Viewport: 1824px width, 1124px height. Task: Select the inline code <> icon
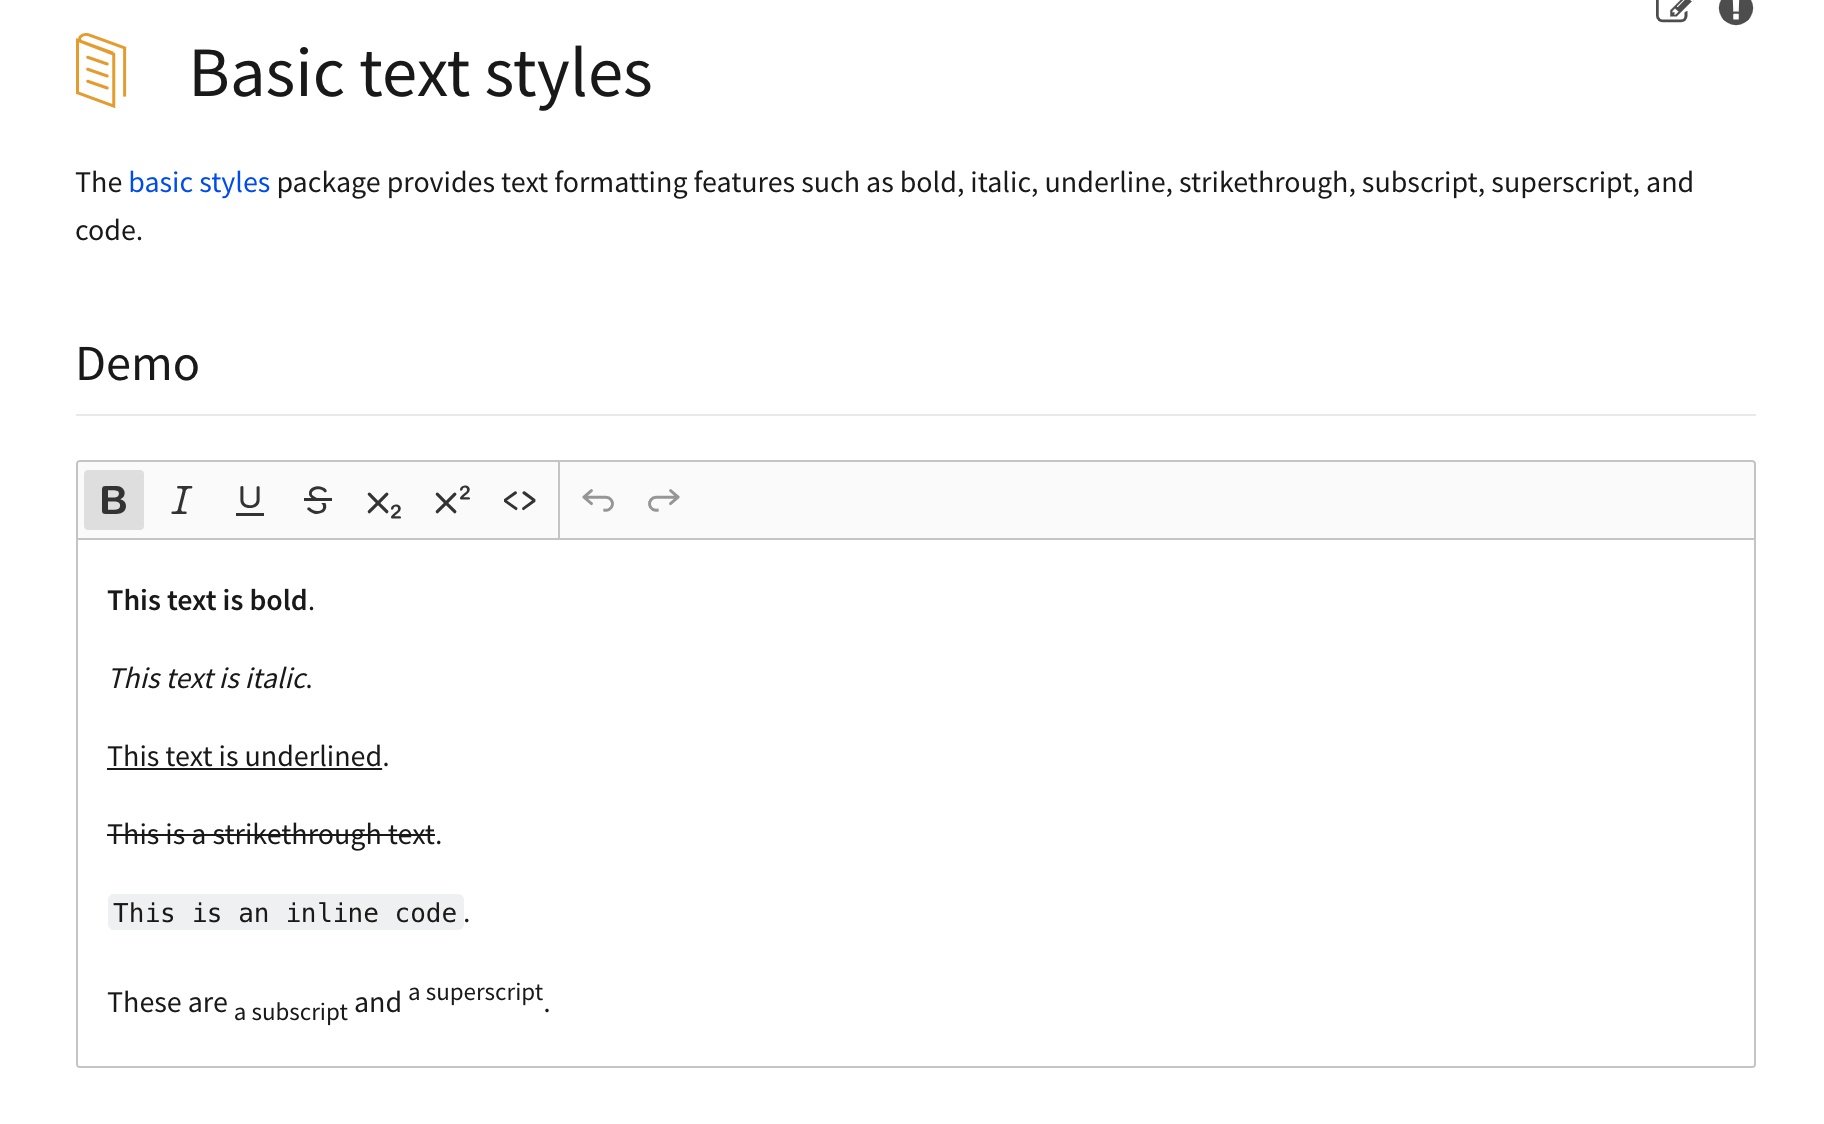coord(518,500)
